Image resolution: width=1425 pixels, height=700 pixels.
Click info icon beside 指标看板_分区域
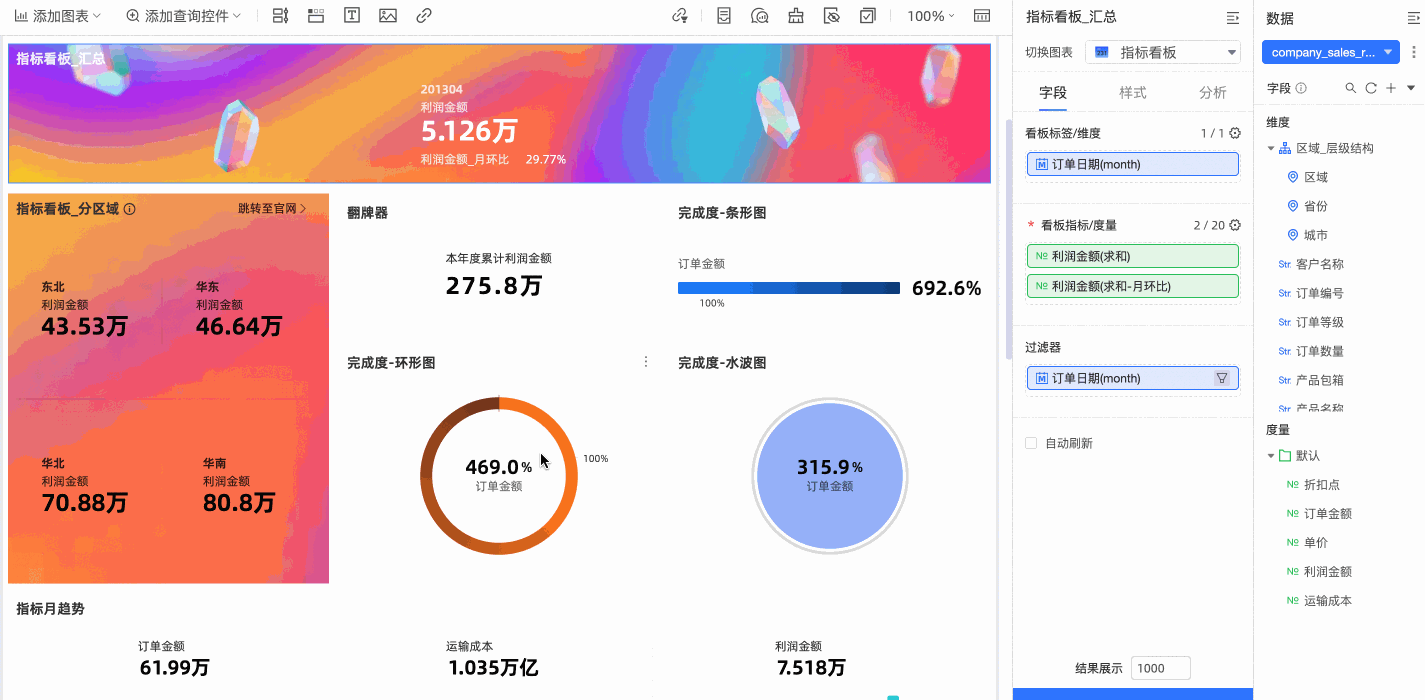pos(130,209)
